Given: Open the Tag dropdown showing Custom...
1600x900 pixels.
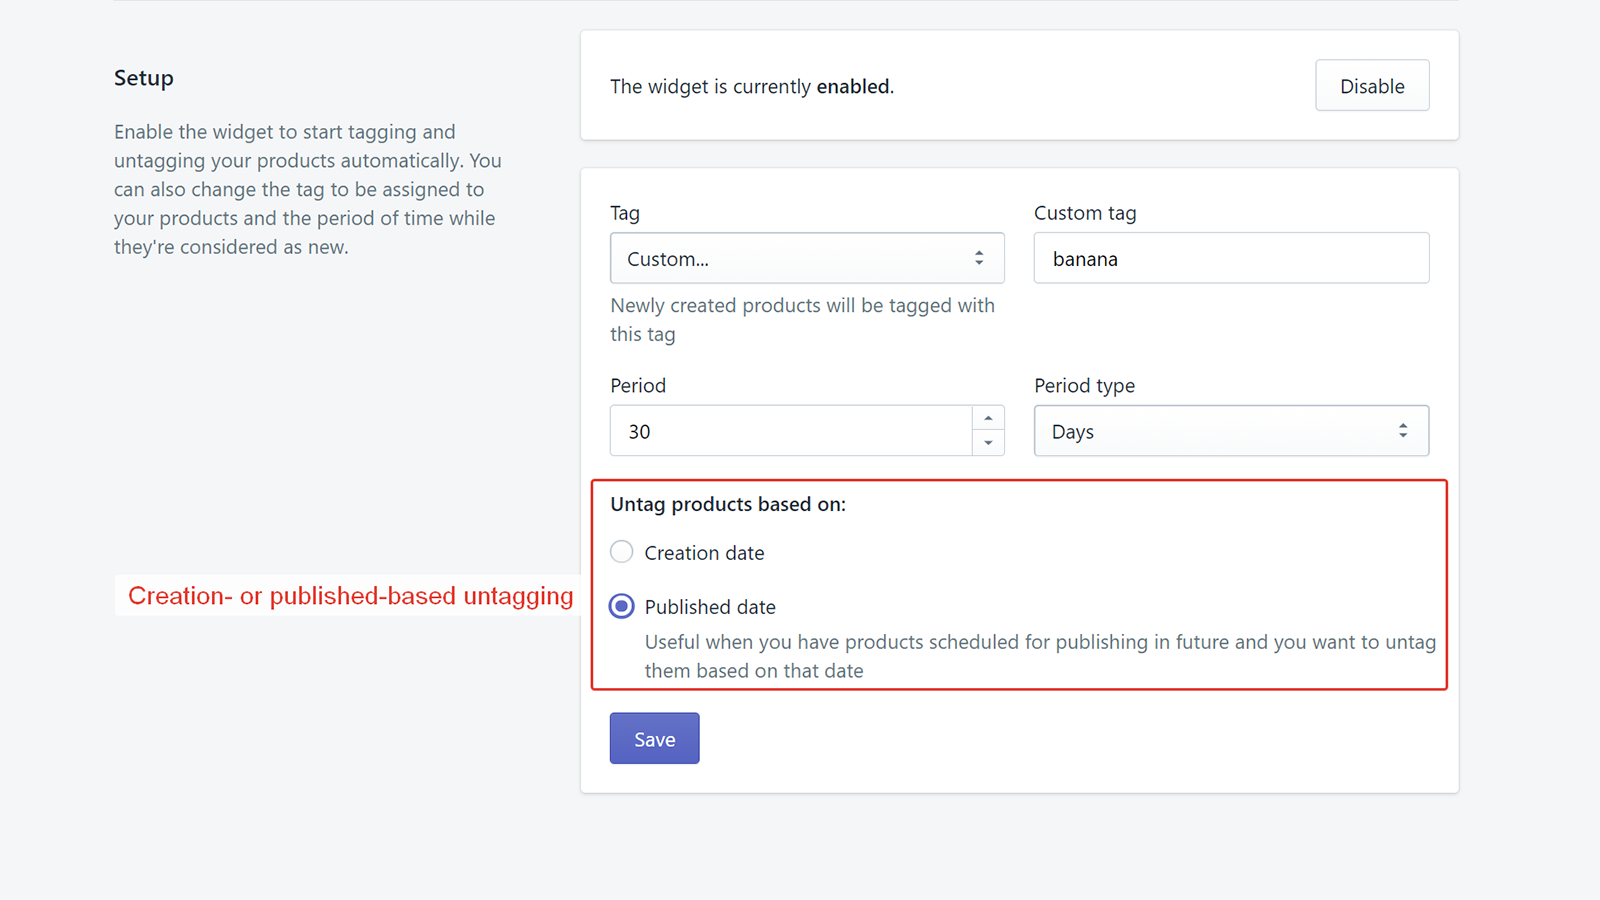Looking at the screenshot, I should pos(806,258).
